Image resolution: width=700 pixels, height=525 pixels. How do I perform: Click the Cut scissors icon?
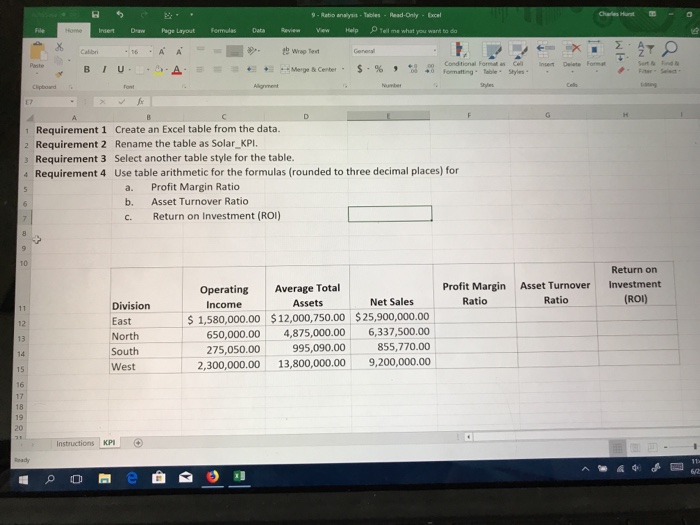[59, 46]
